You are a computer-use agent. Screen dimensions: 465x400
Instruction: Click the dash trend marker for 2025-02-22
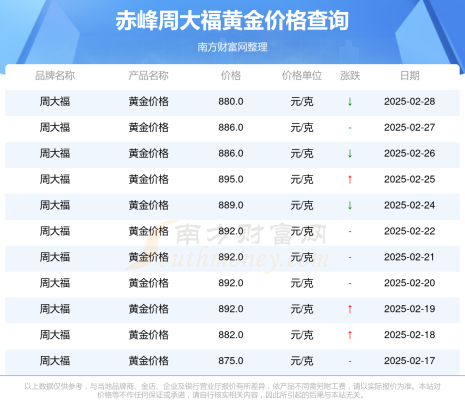click(x=350, y=231)
